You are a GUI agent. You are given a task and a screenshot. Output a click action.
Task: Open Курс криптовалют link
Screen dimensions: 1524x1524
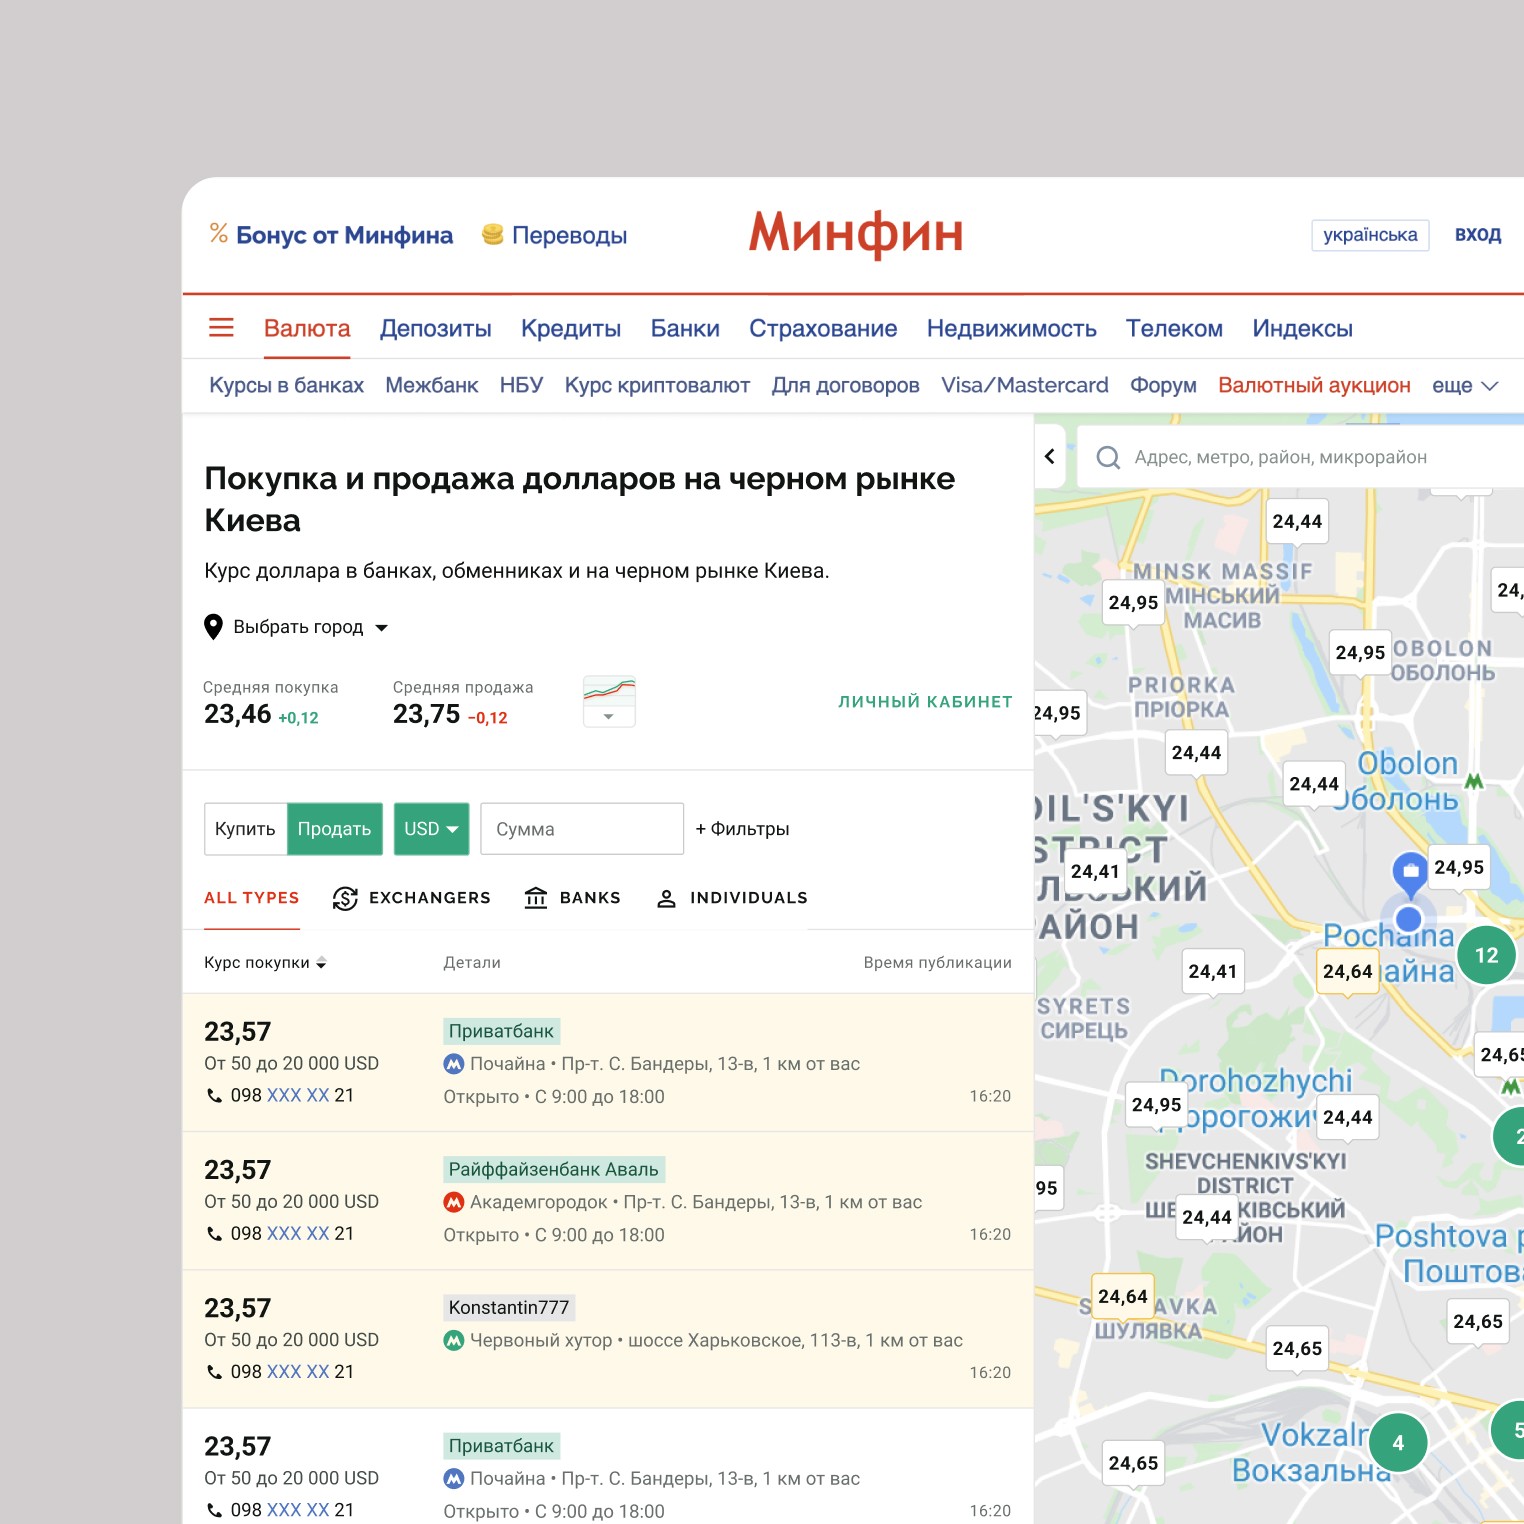click(657, 386)
